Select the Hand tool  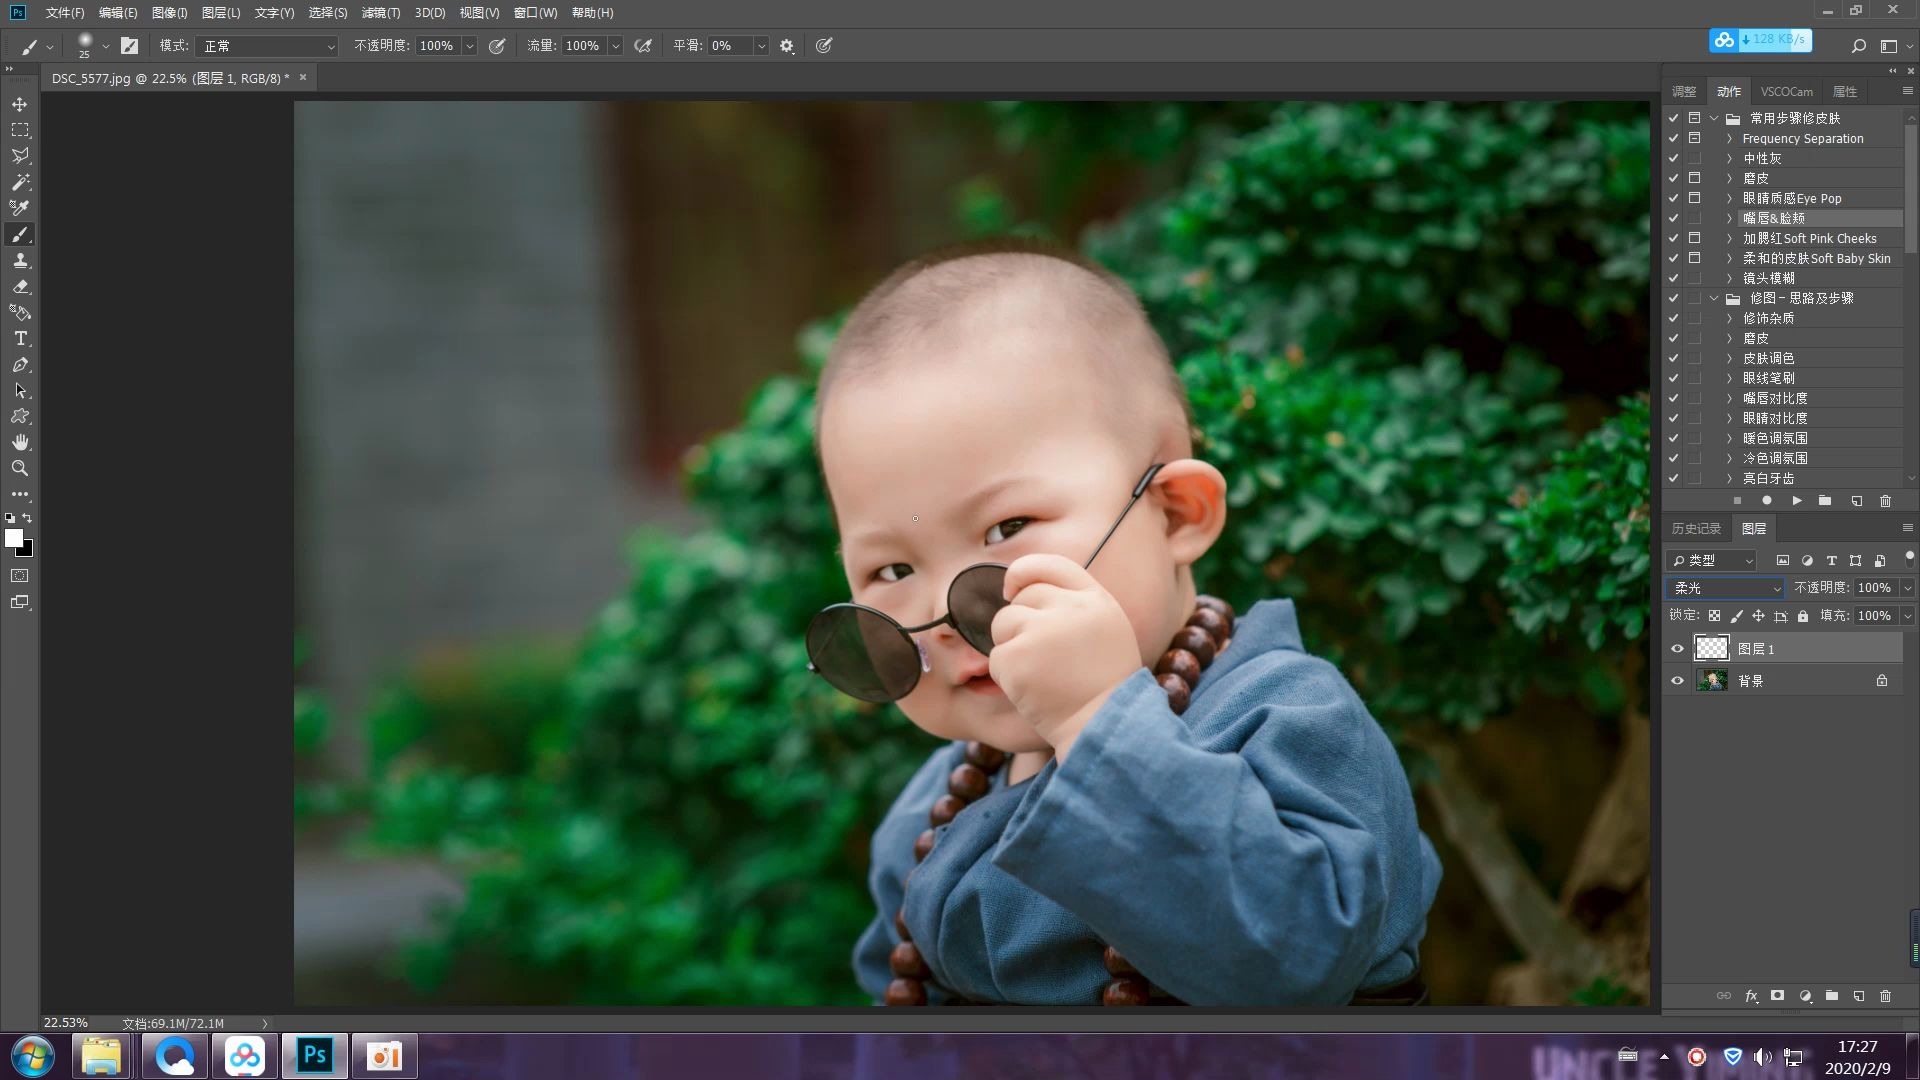(x=20, y=442)
